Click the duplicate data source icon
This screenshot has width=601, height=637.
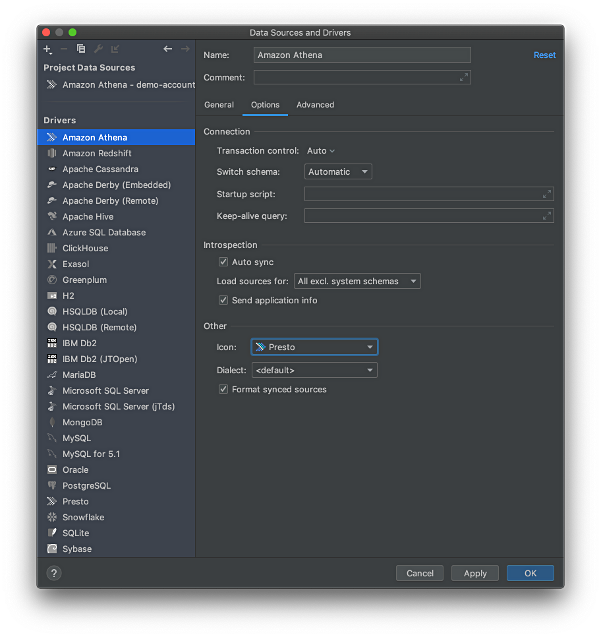(81, 49)
